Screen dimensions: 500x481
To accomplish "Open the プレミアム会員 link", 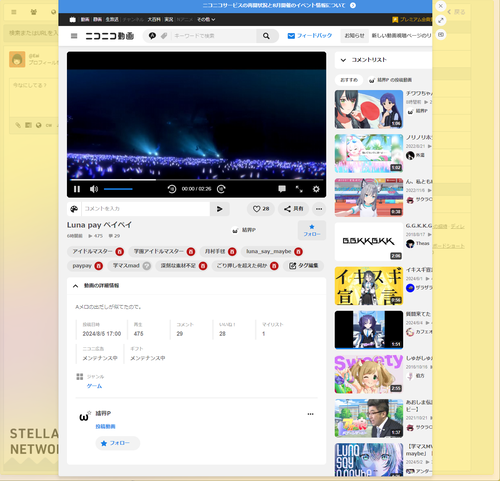I will 412,20.
